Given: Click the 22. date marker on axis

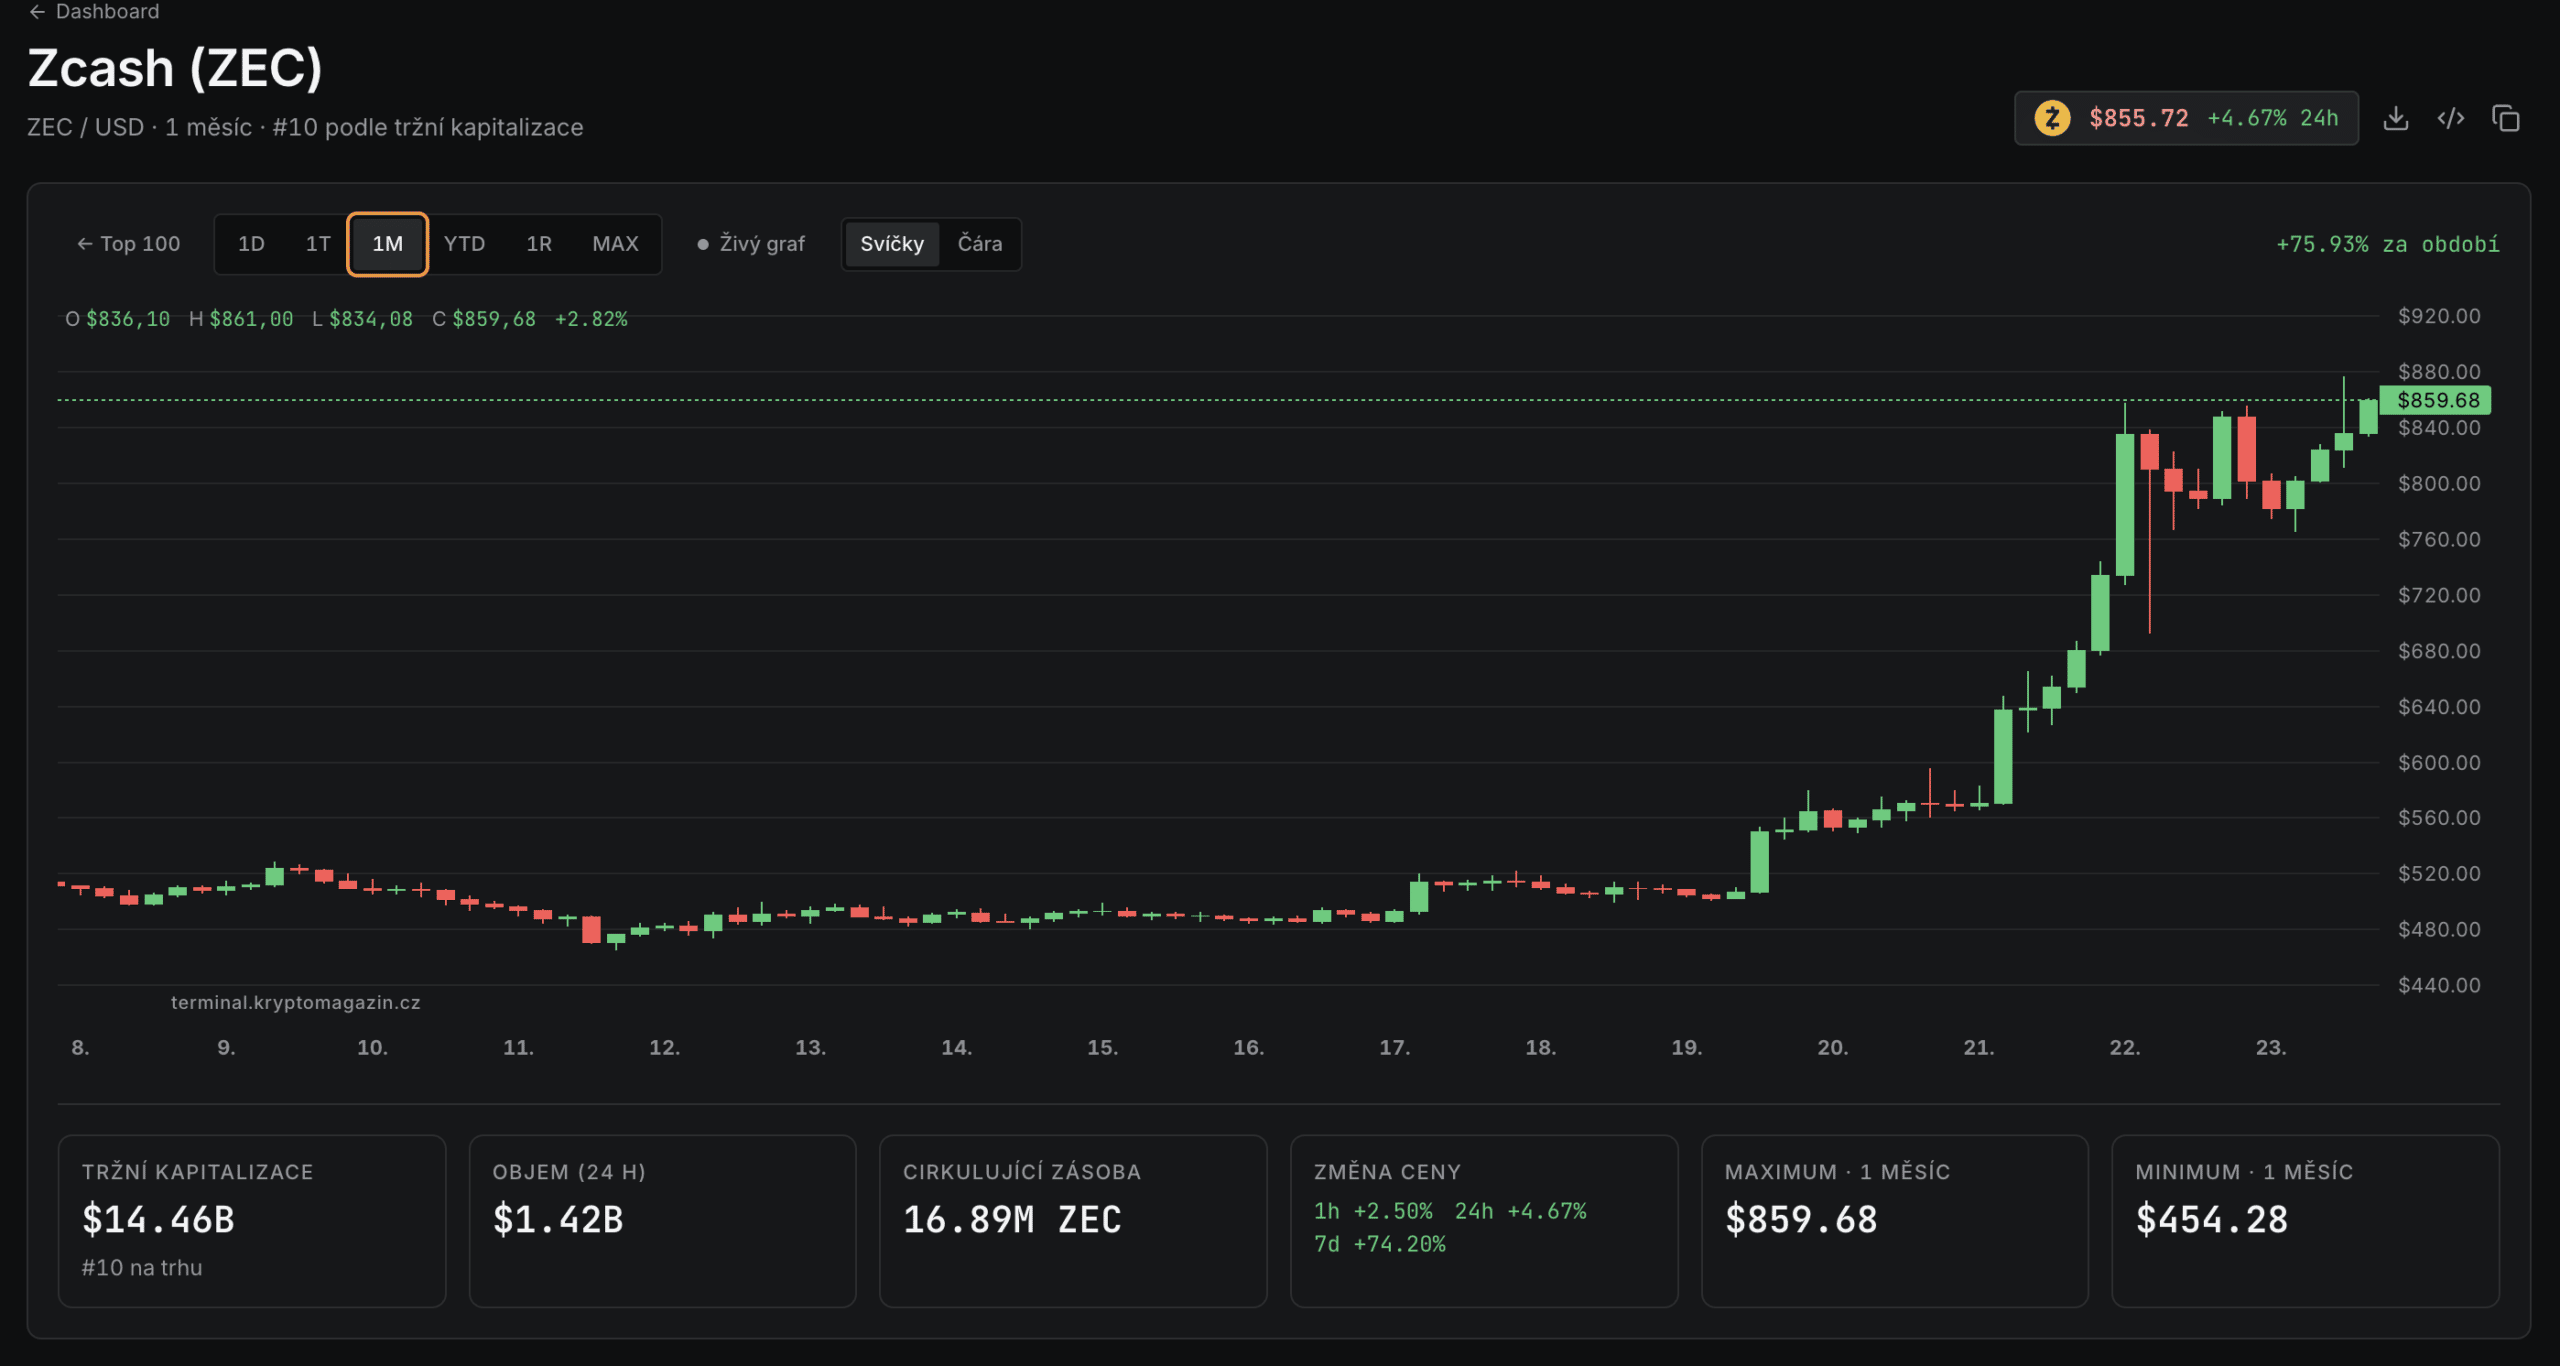Looking at the screenshot, I should click(x=2124, y=1047).
